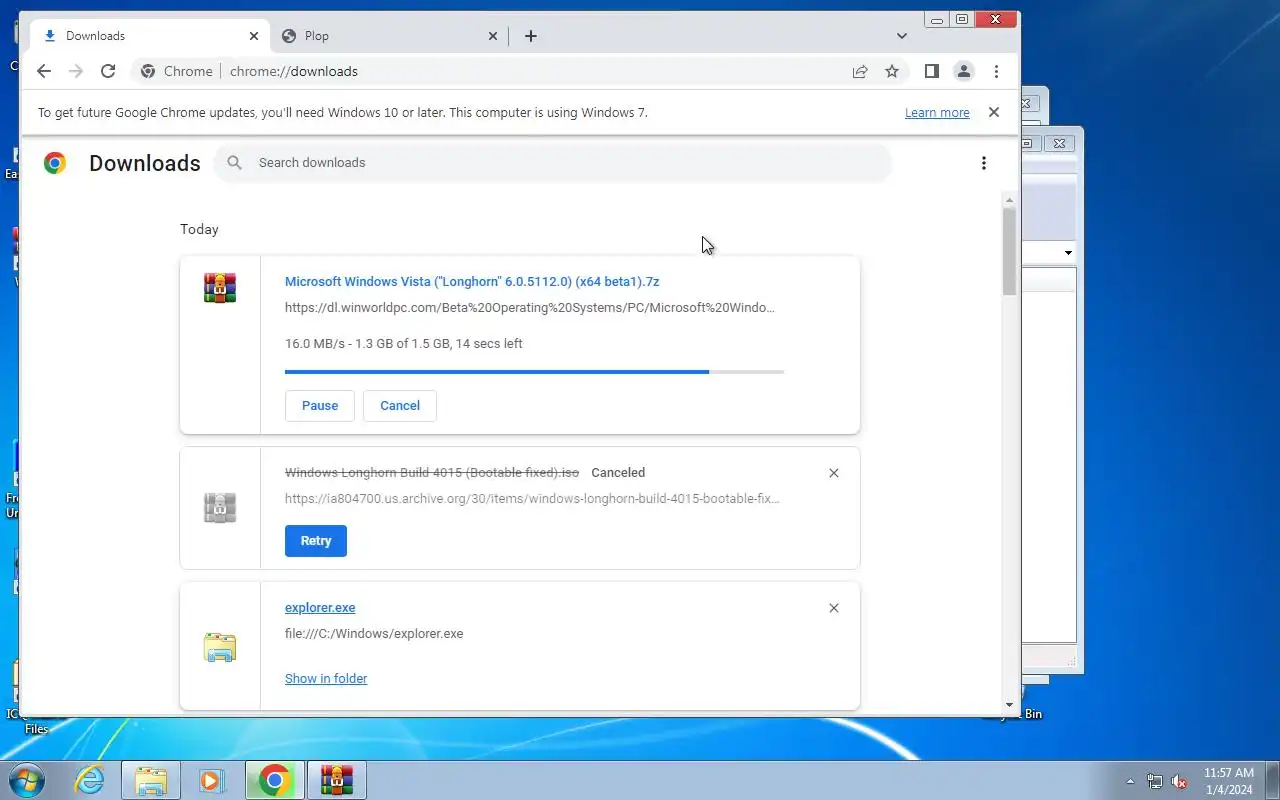Click the '16.0 MB/s - 1.3 GB' status text

click(404, 344)
